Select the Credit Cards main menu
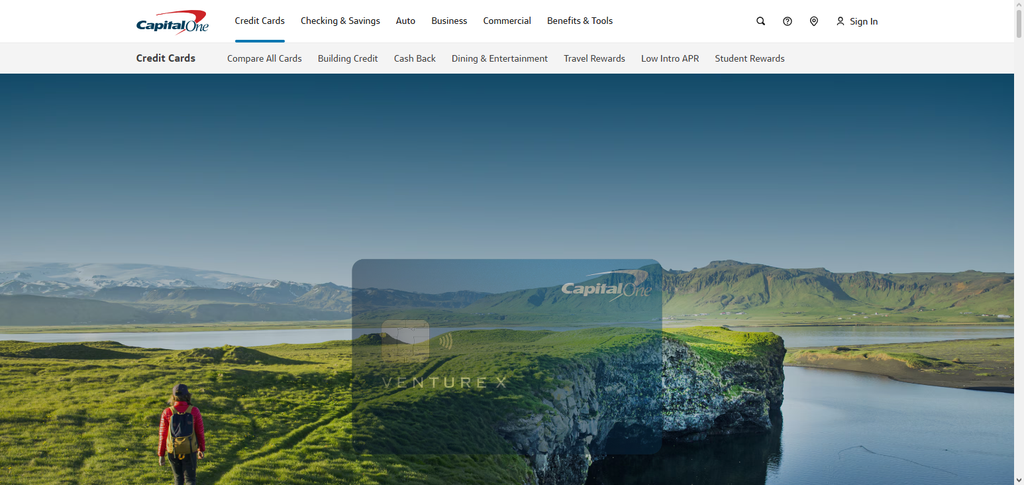 pos(260,21)
